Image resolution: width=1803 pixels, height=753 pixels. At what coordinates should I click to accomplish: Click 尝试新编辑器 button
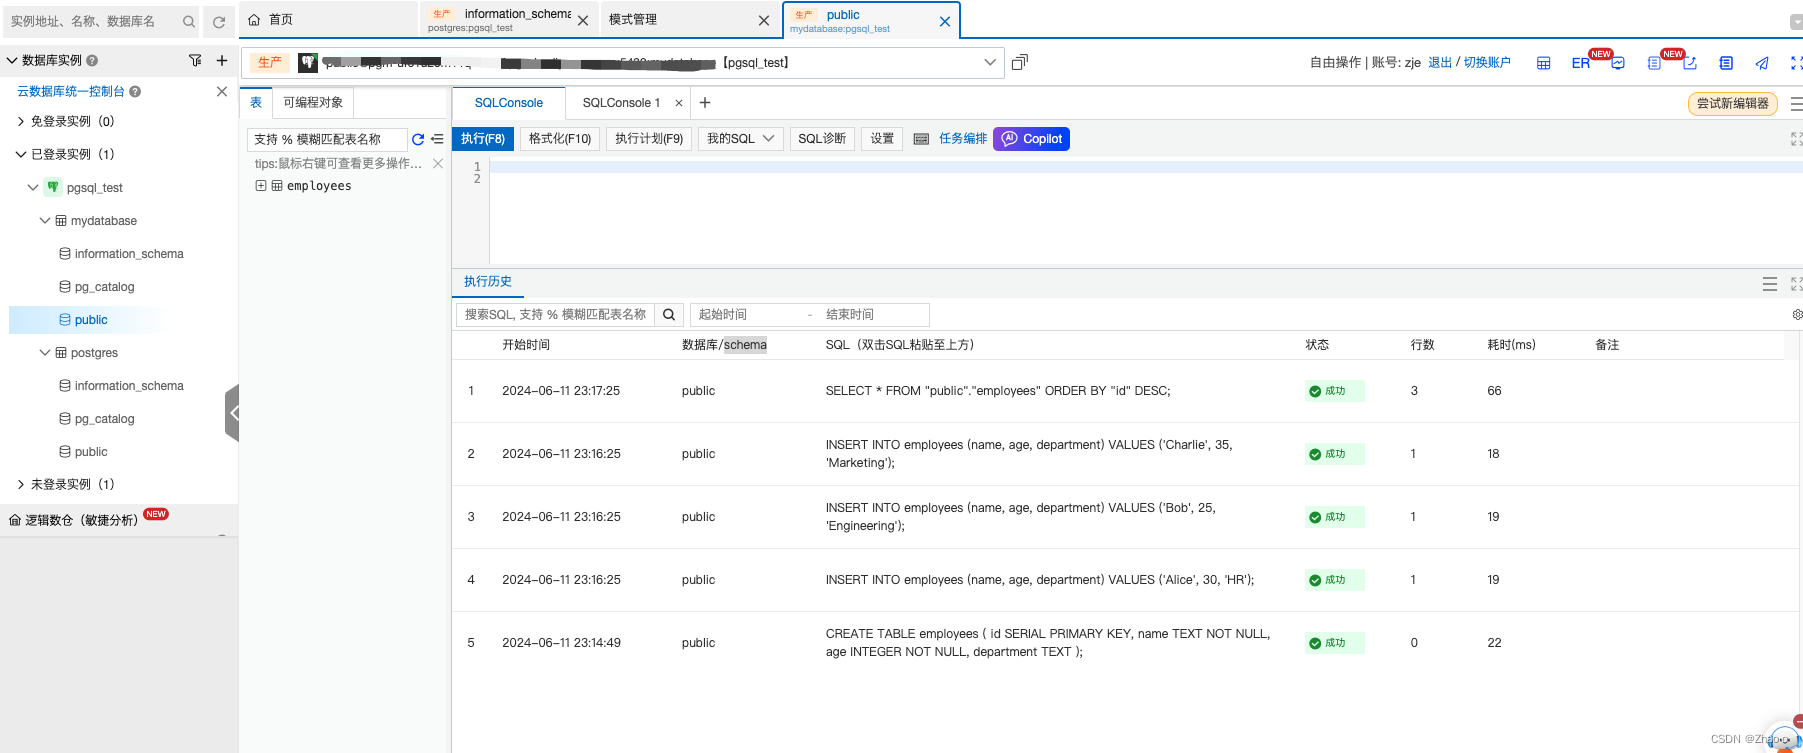pyautogui.click(x=1733, y=103)
